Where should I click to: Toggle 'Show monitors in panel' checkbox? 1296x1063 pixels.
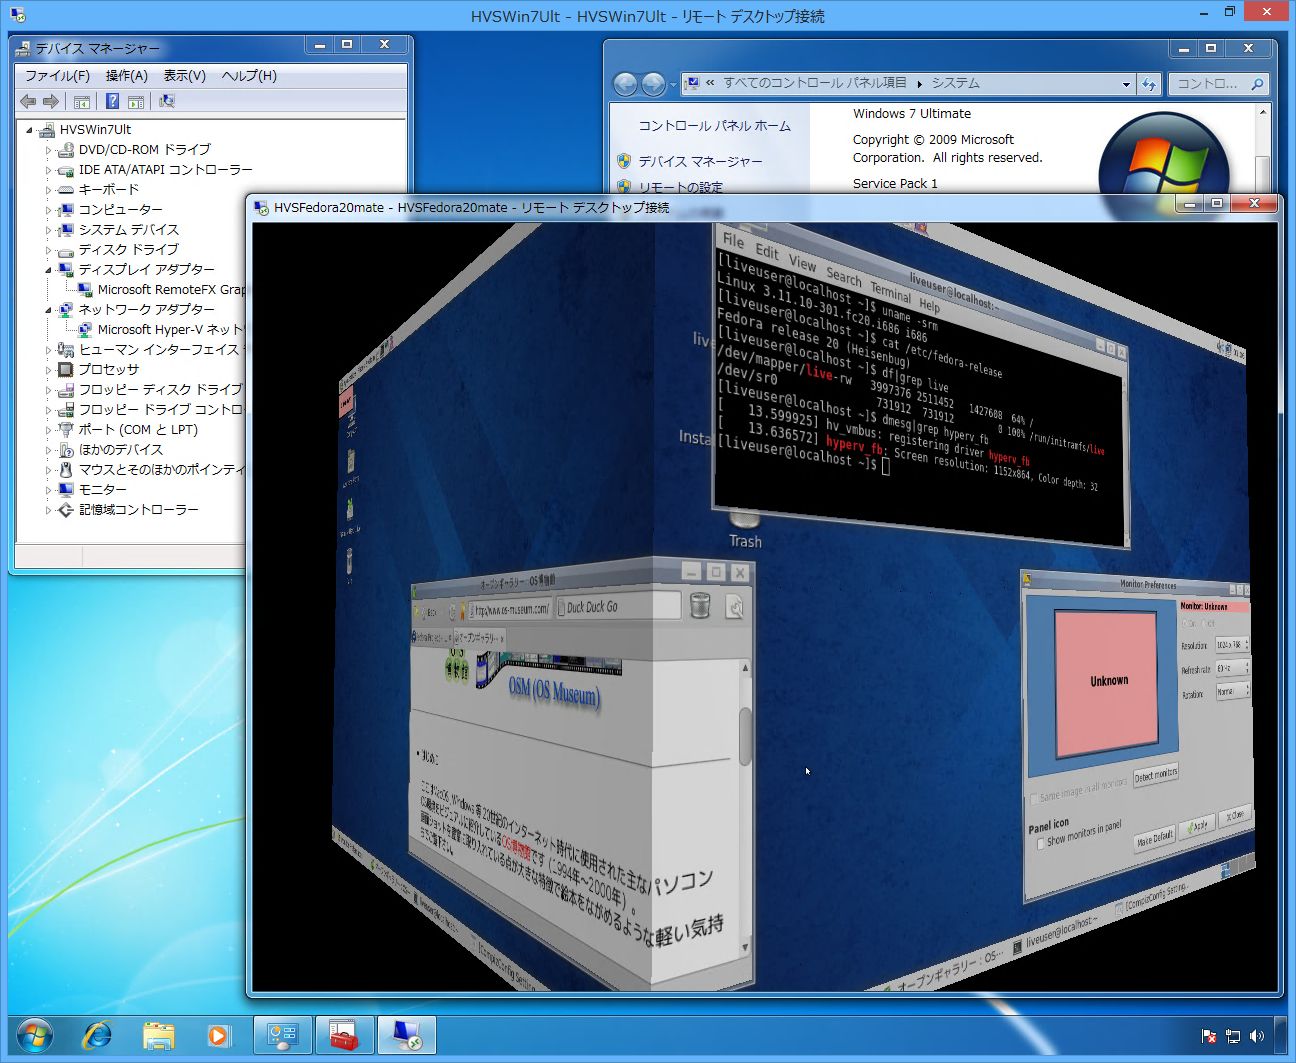[x=1041, y=843]
